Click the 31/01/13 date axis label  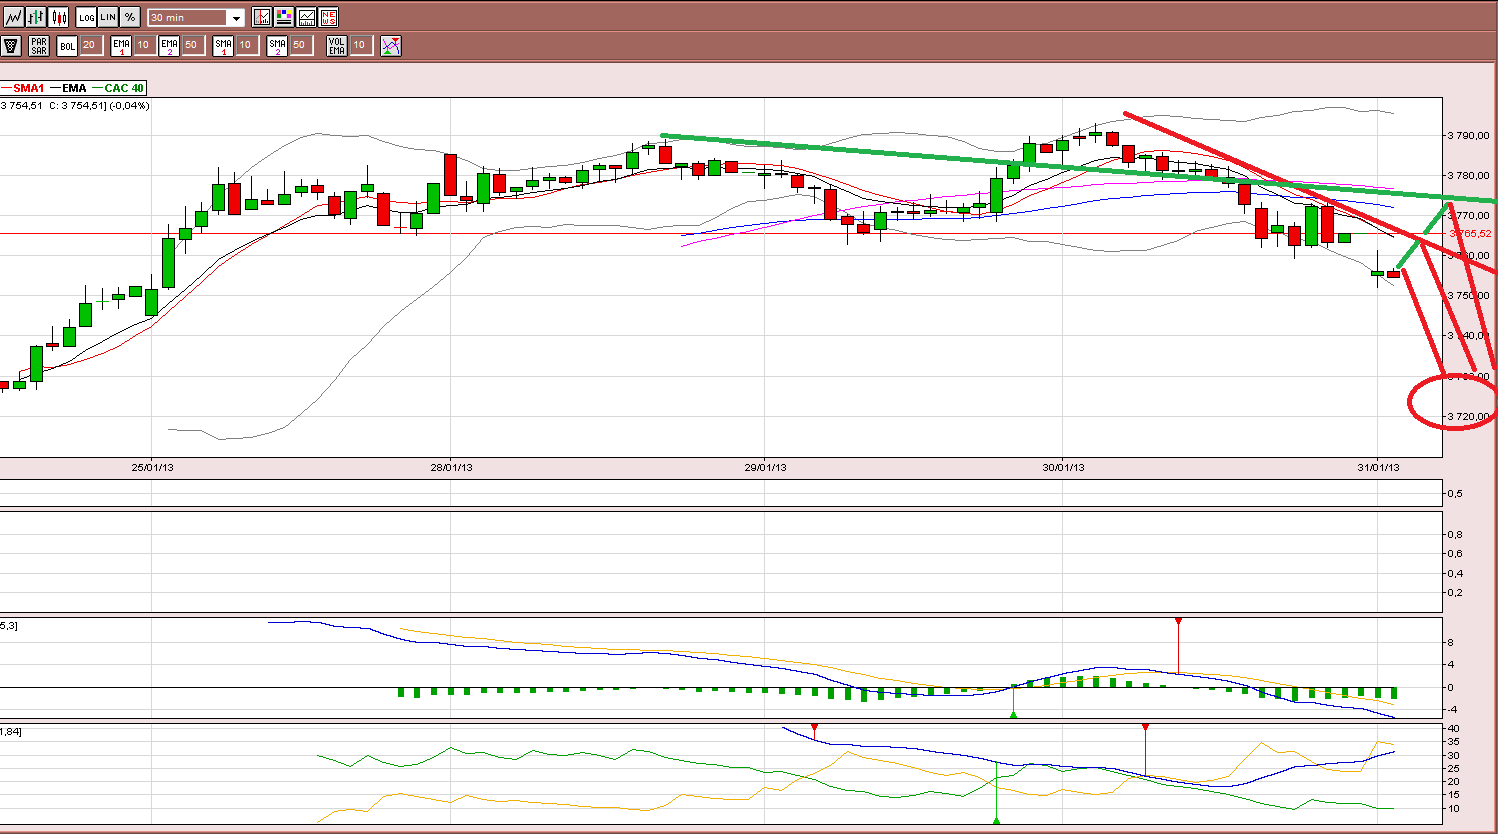coord(1378,467)
